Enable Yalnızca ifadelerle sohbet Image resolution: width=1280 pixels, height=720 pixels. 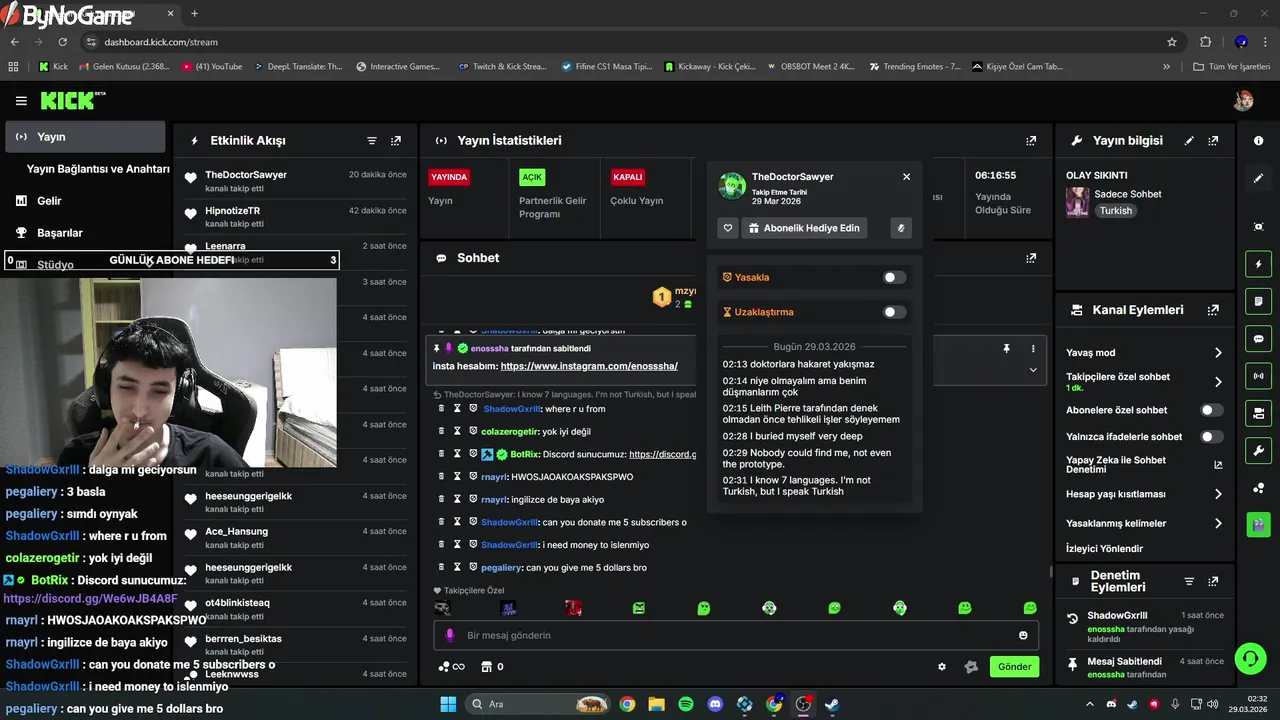click(1211, 437)
